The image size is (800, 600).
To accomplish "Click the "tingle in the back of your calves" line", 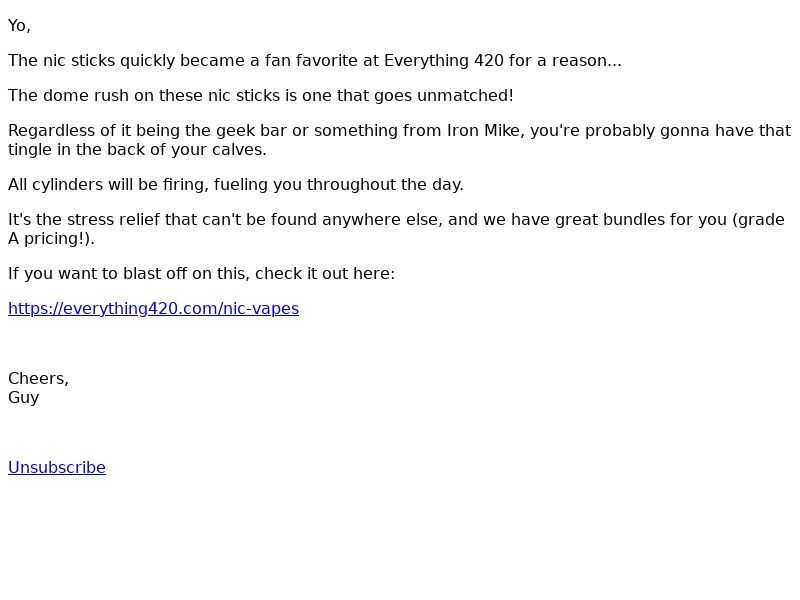I will click(x=137, y=149).
